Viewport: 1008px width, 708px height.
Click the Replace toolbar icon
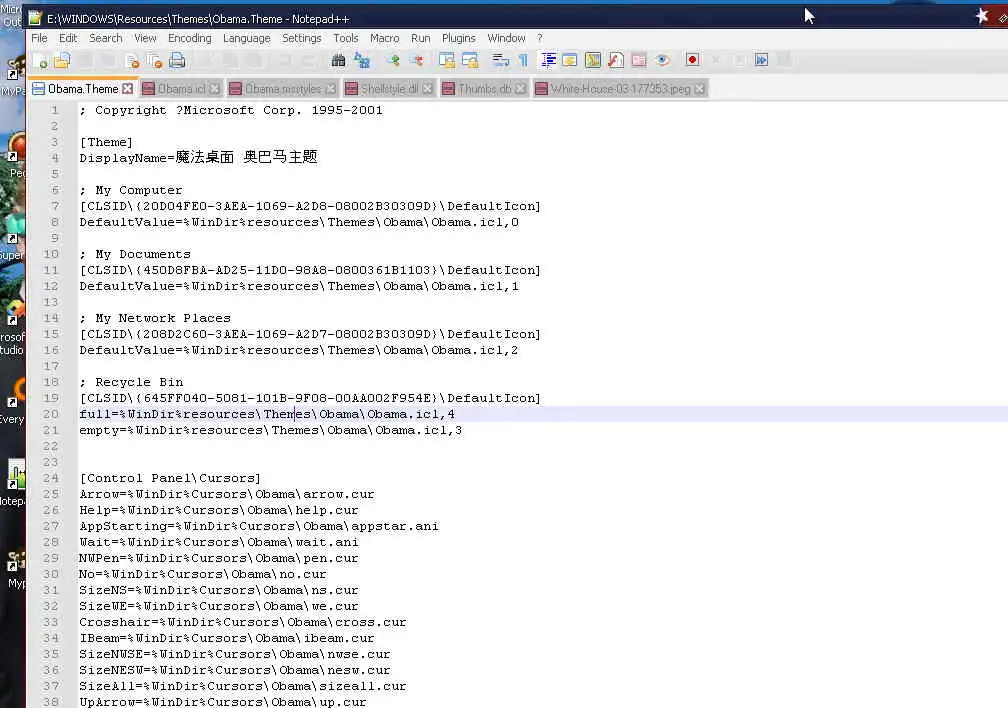(361, 60)
